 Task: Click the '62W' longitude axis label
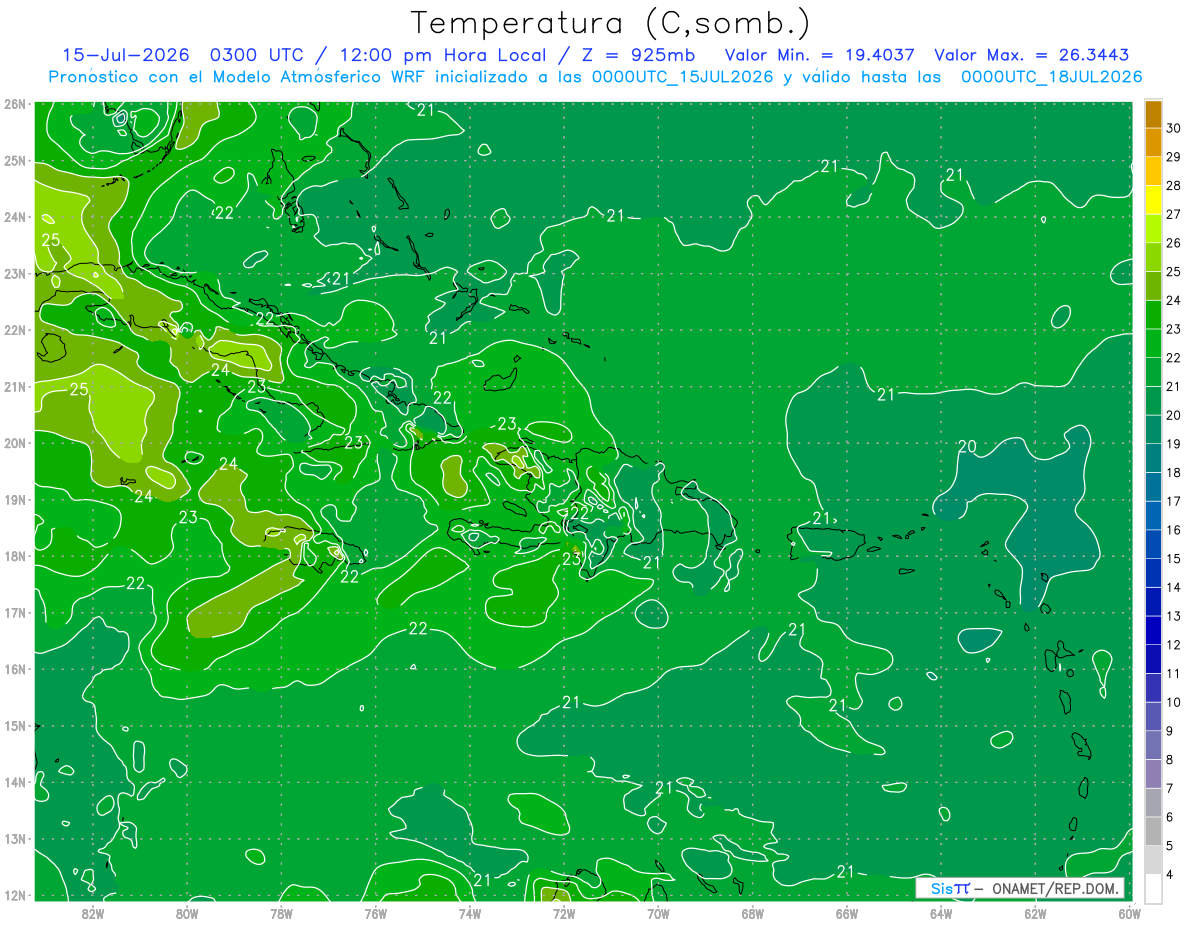point(1035,913)
